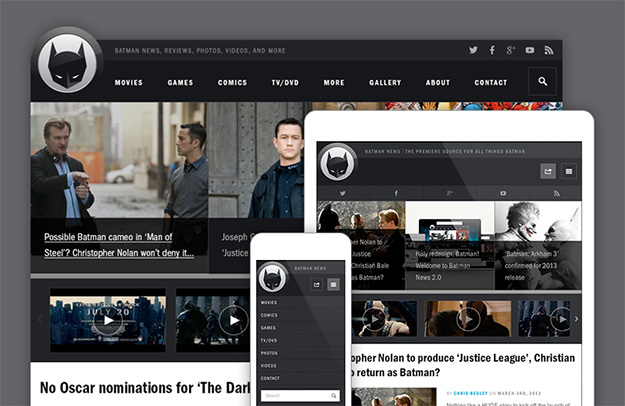Play the rightmost tablet carousel video

[561, 319]
